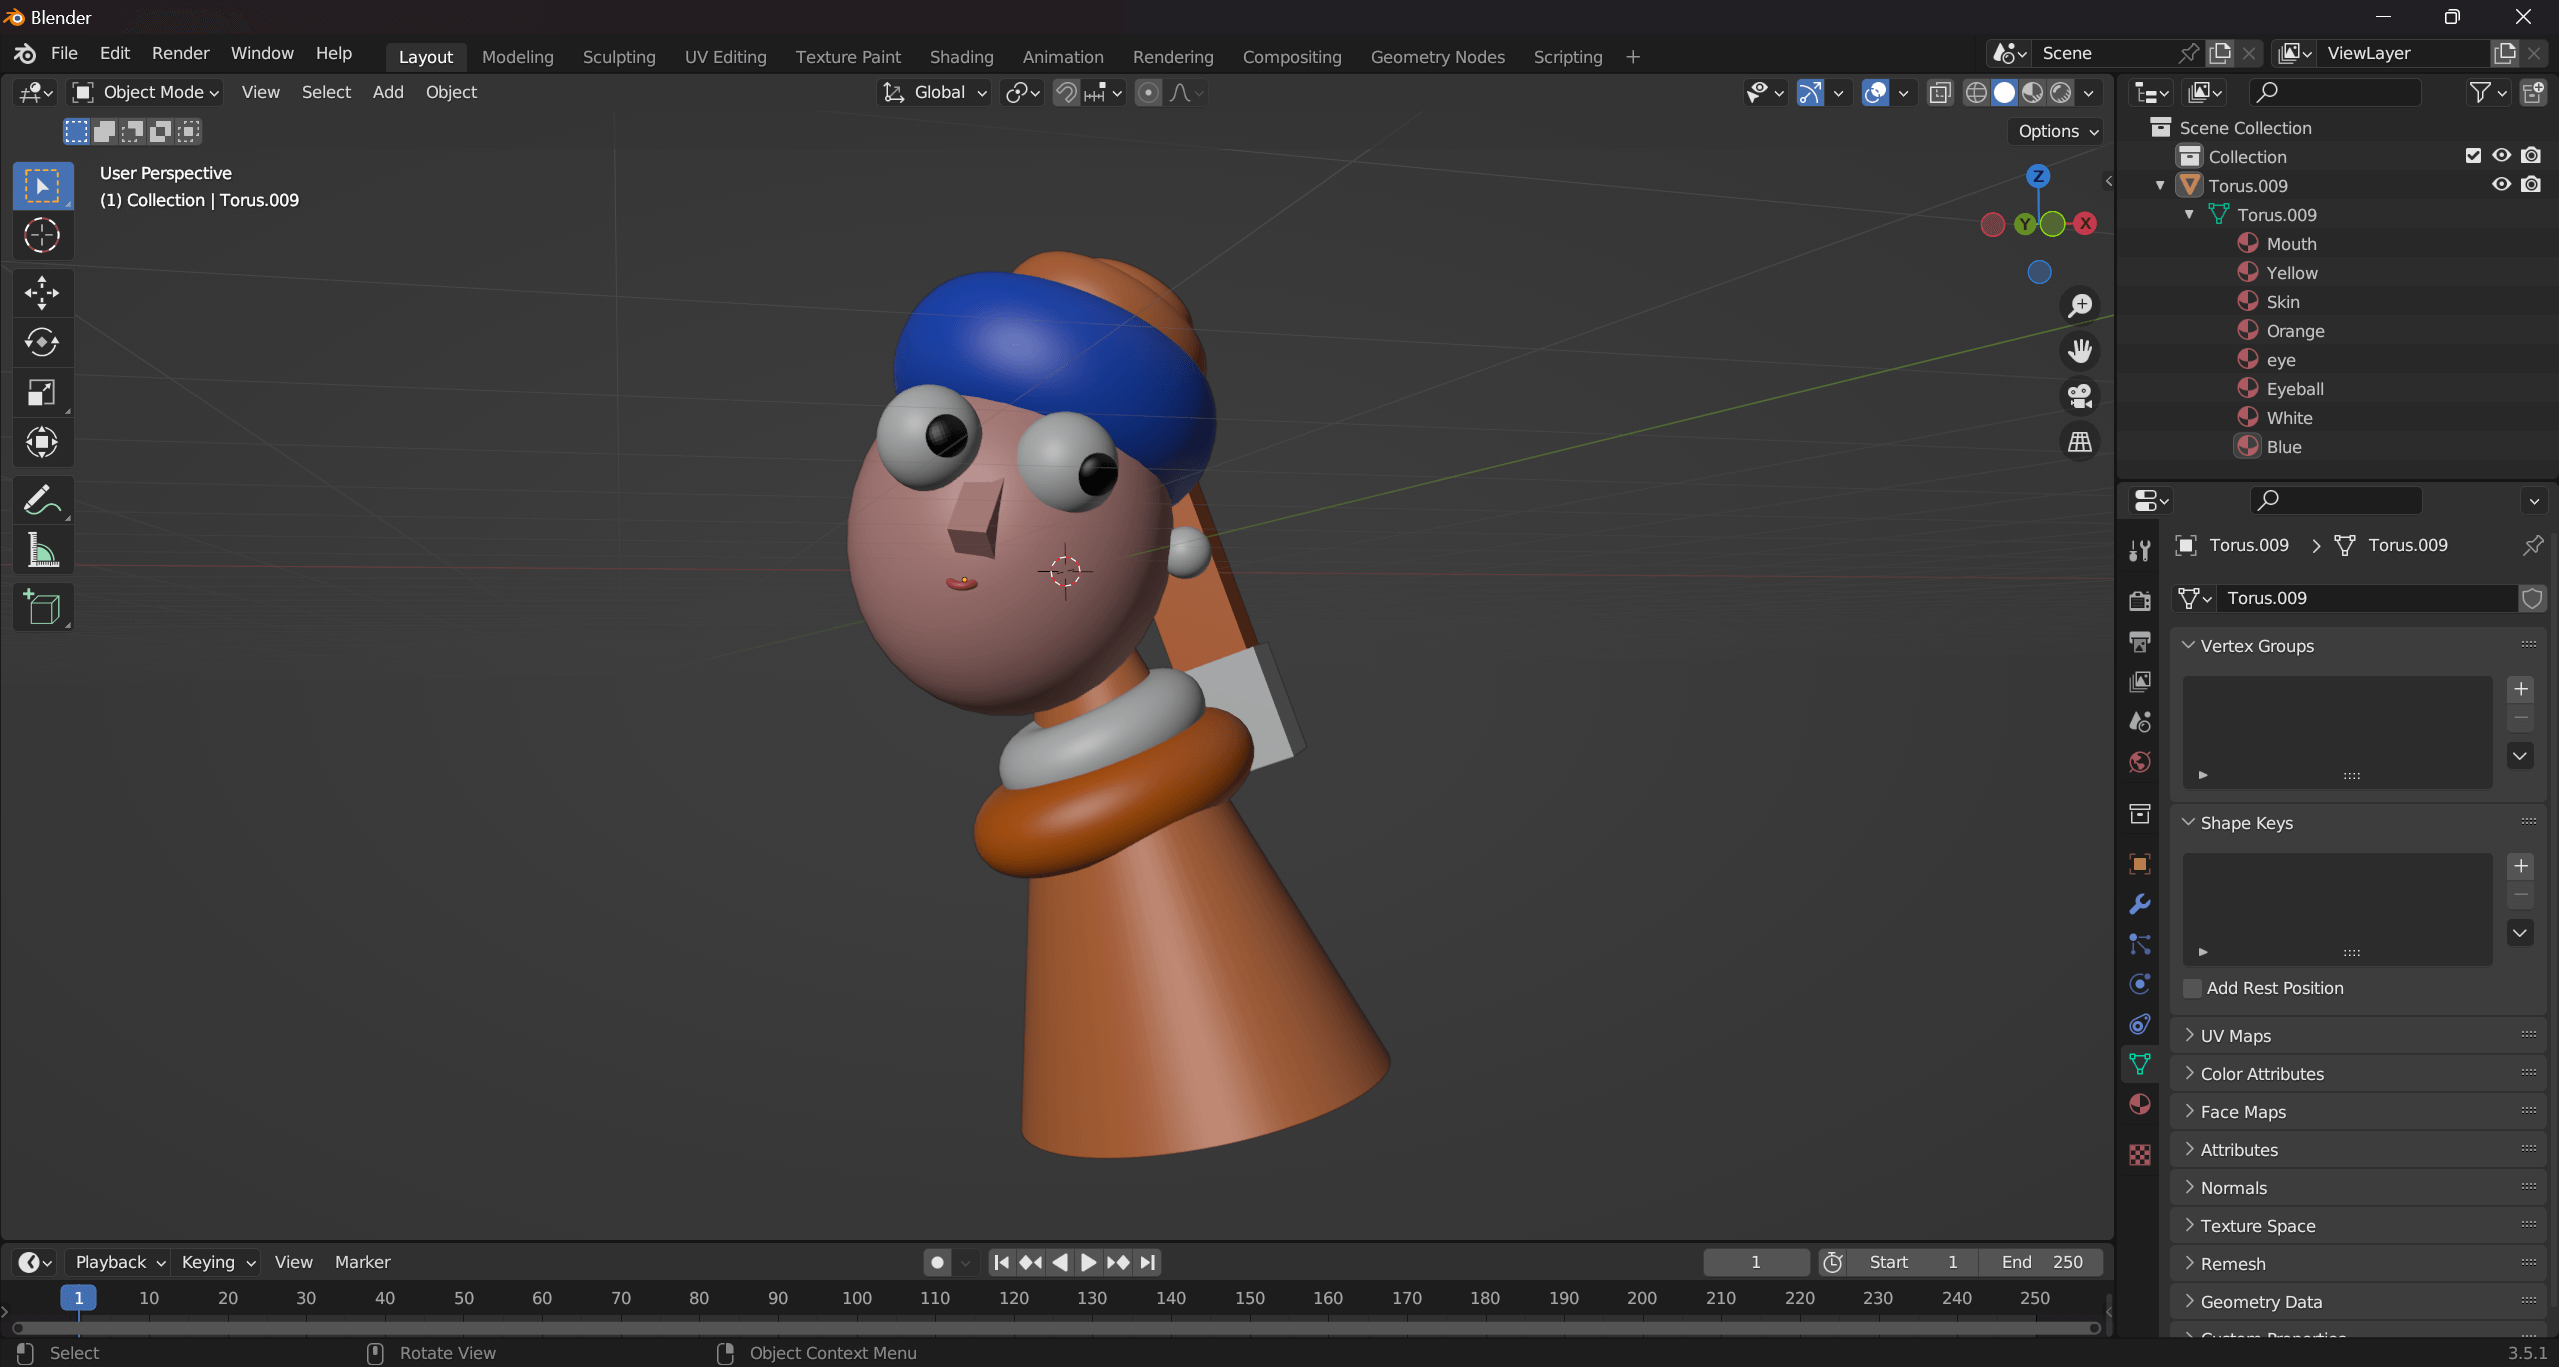Screen dimensions: 2559x1367
Task: Select the Cursor tool in the toolbar
Action: click(42, 235)
